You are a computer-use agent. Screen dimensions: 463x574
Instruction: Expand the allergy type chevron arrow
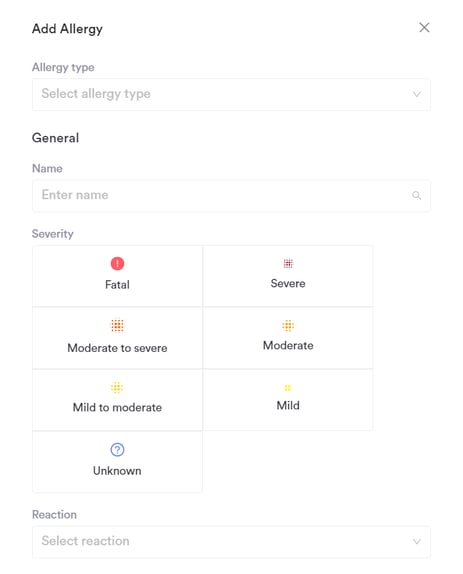pyautogui.click(x=417, y=94)
